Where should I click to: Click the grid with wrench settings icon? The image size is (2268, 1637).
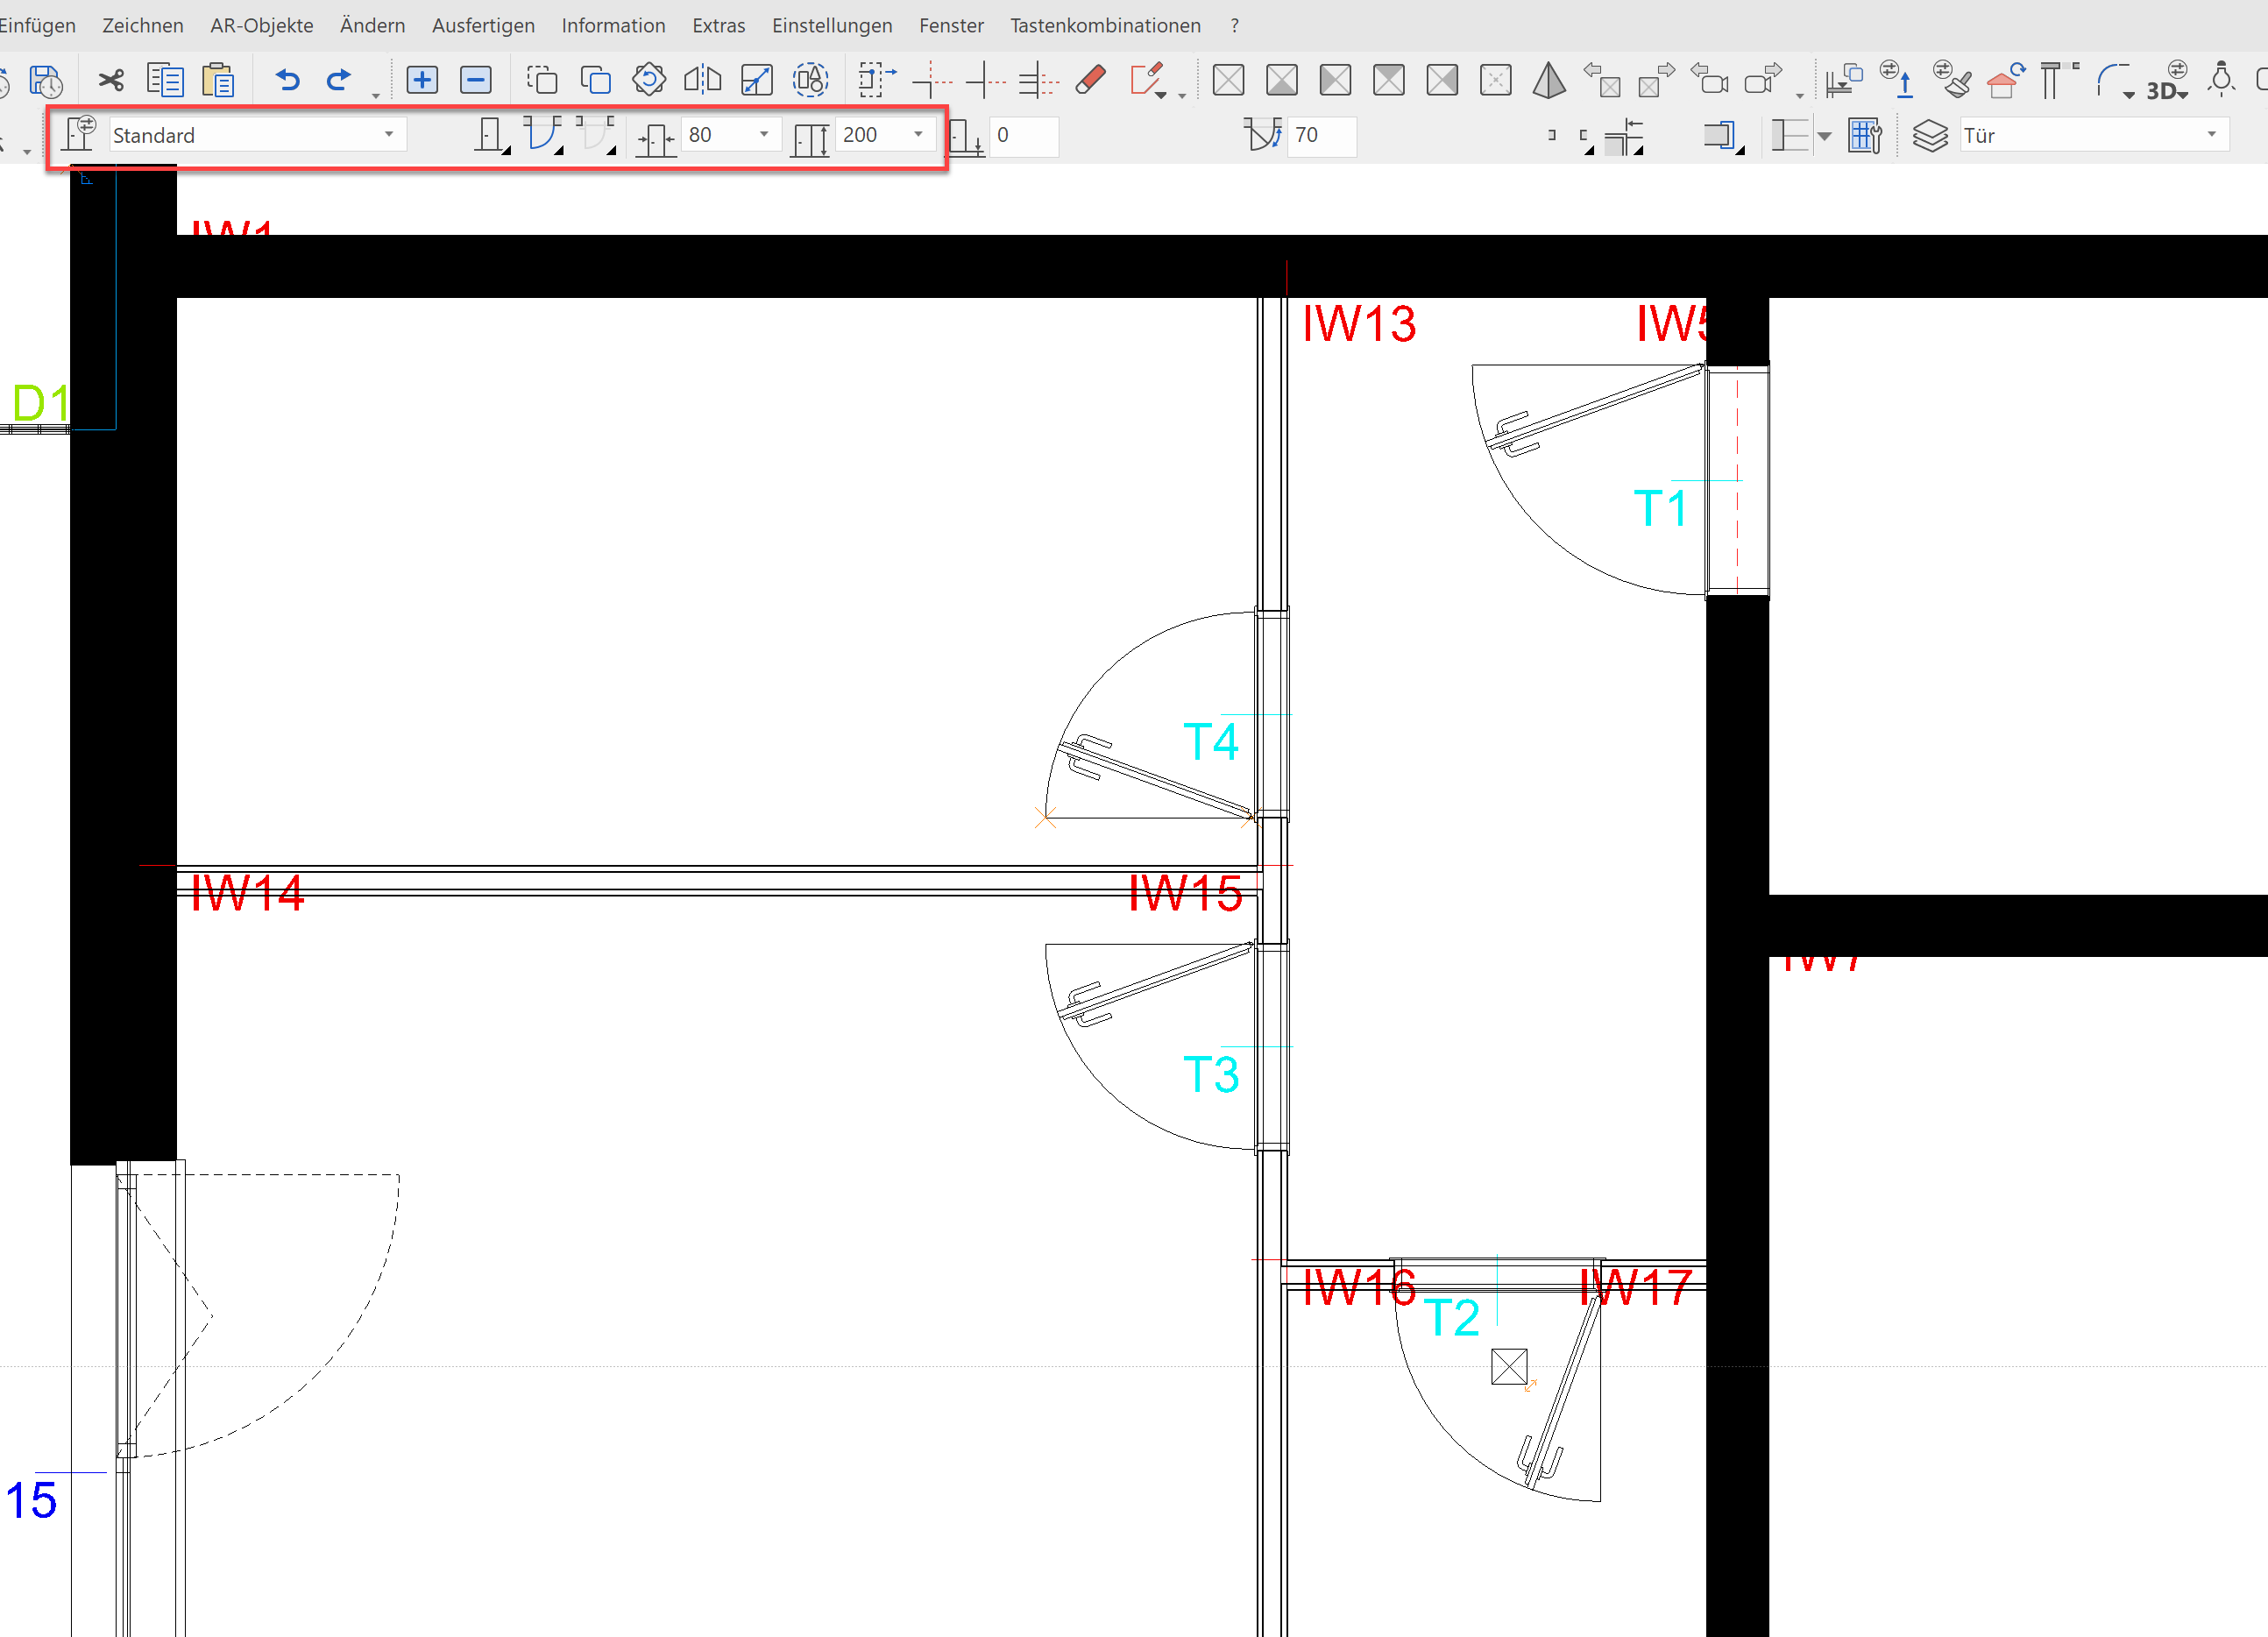tap(1865, 135)
